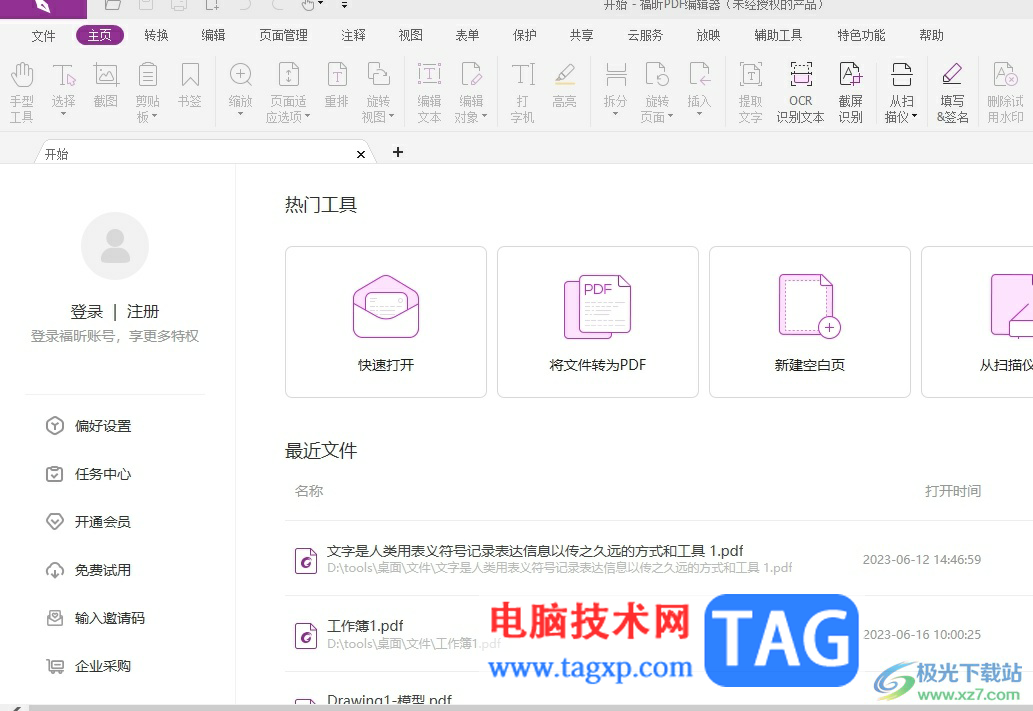Click the Reflow (重排) icon
This screenshot has height=711, width=1033.
[337, 74]
